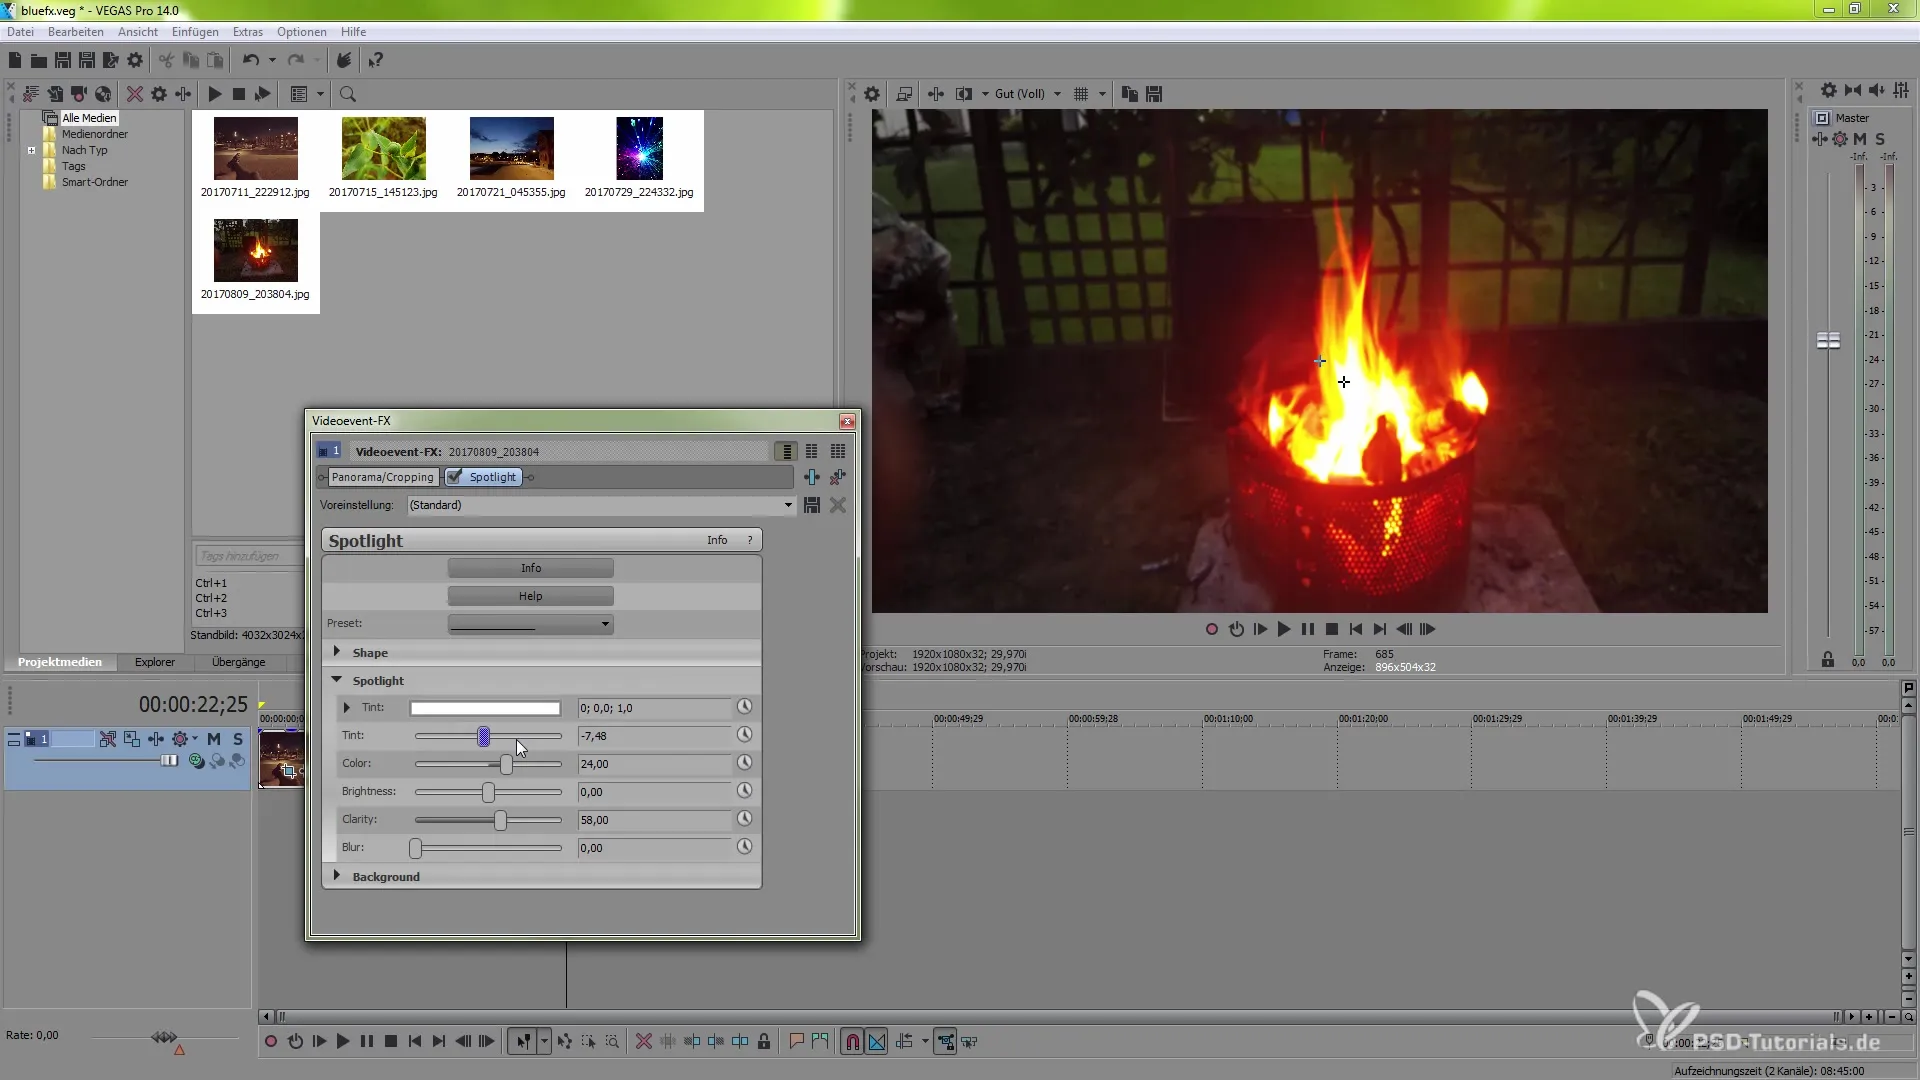The height and width of the screenshot is (1080, 1920).
Task: Start preview in Project Media toolbar
Action: (x=214, y=94)
